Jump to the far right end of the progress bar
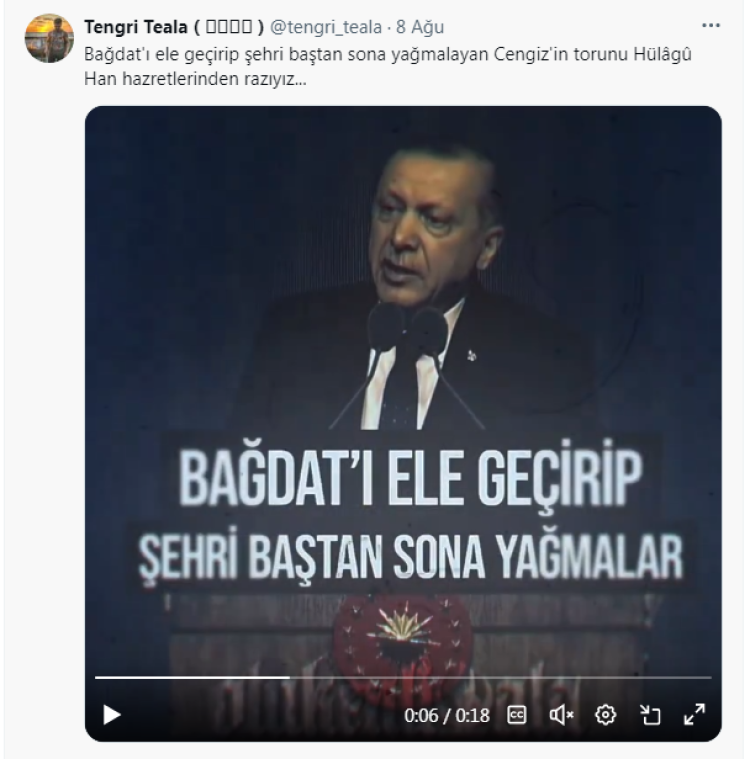The height and width of the screenshot is (759, 750). [710, 677]
